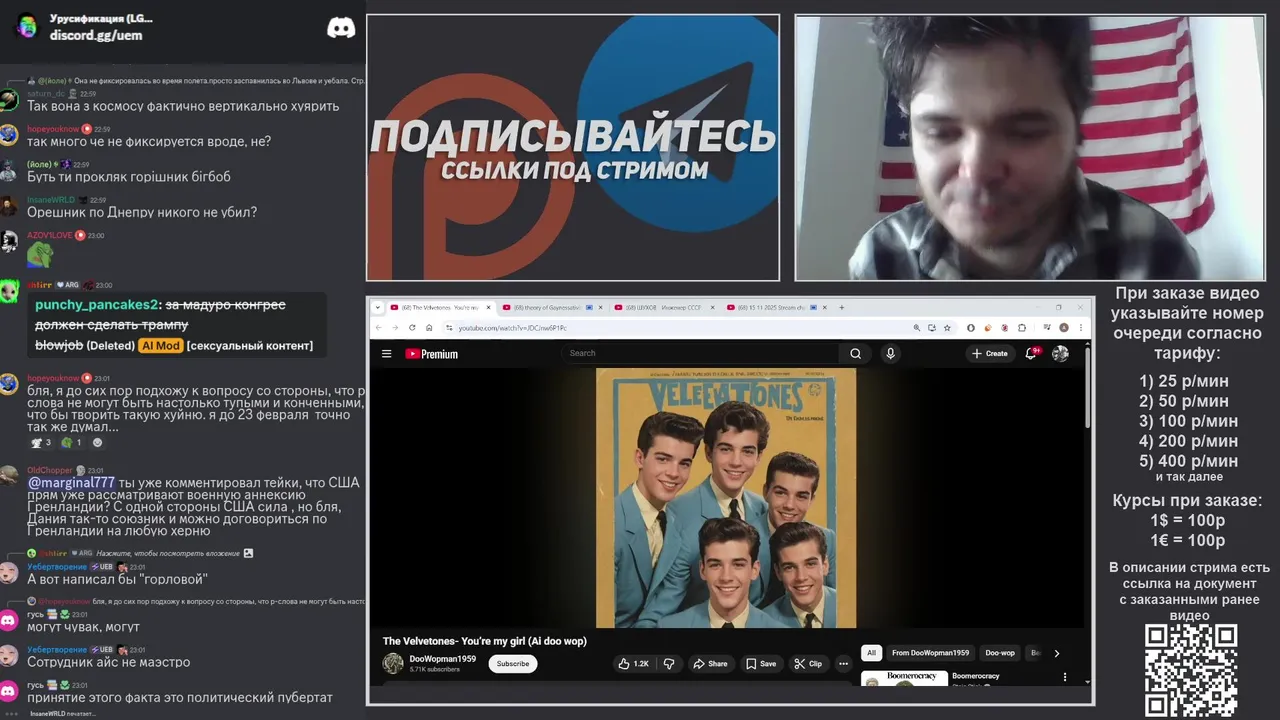Click the Discord logo in chat header
This screenshot has width=1280, height=720.
pos(341,28)
